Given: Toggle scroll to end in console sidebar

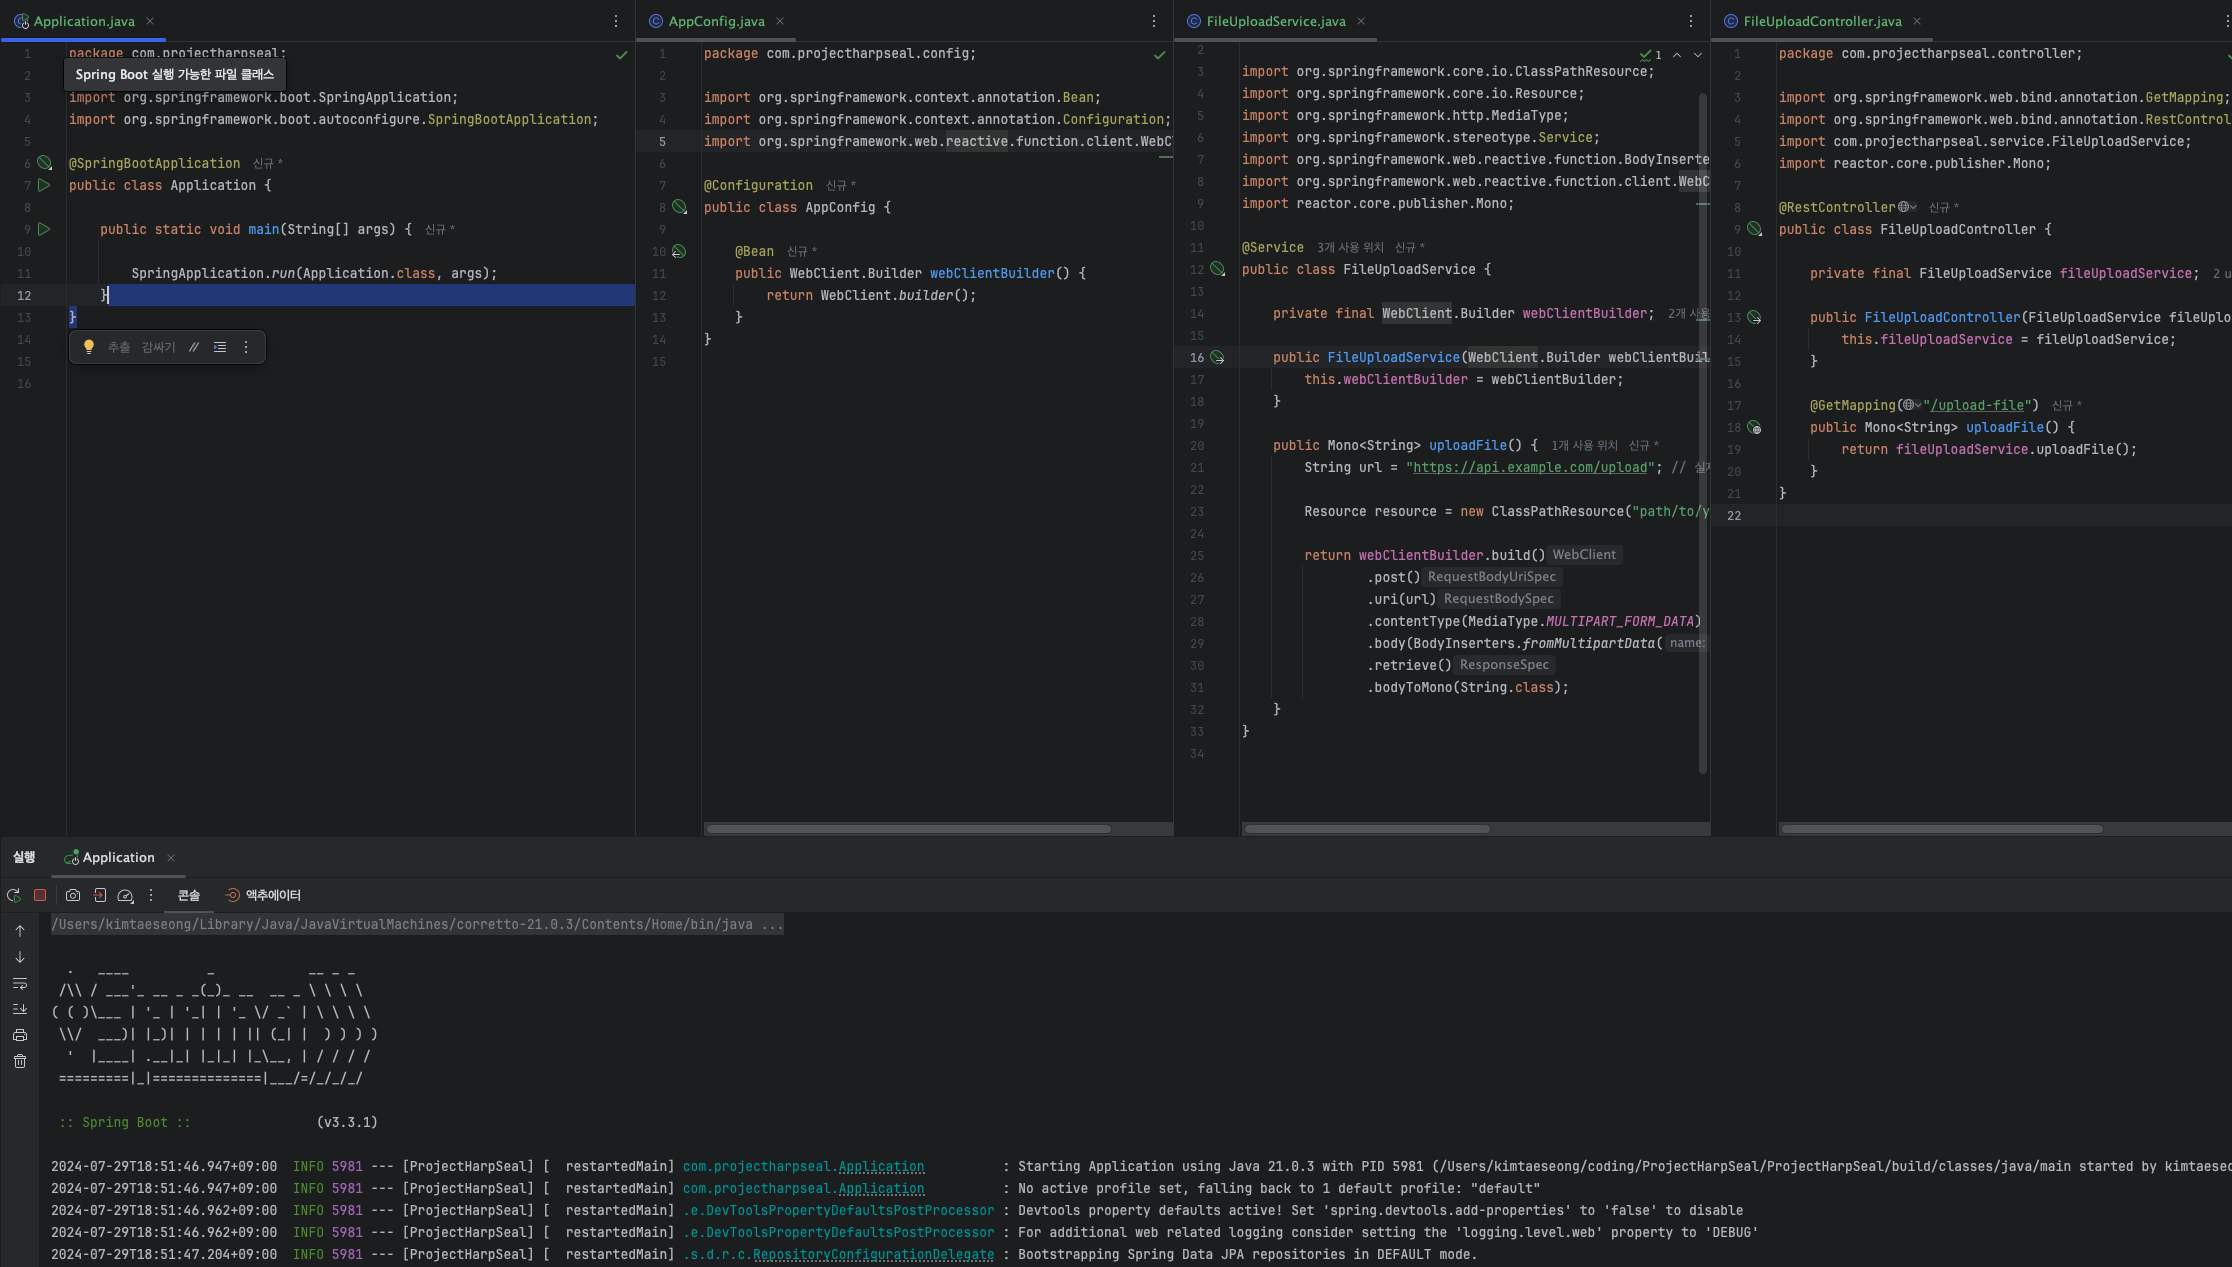Looking at the screenshot, I should pyautogui.click(x=20, y=1010).
